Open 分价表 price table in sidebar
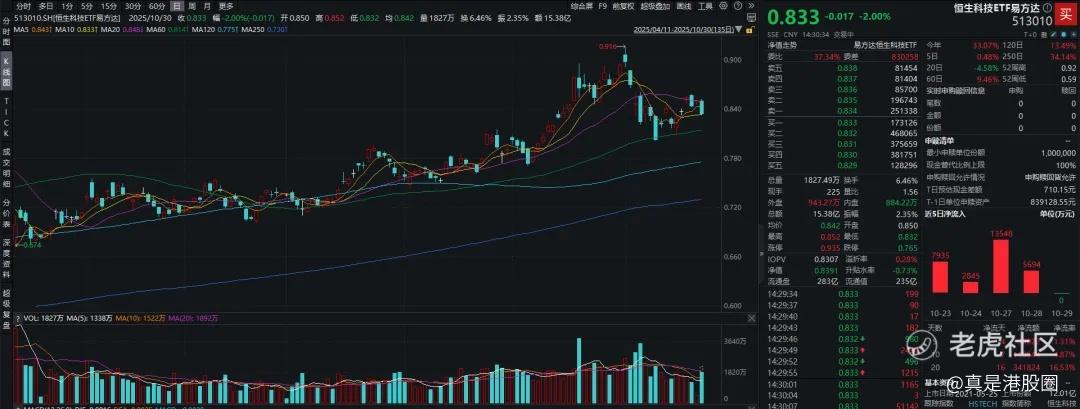 pyautogui.click(x=6, y=213)
